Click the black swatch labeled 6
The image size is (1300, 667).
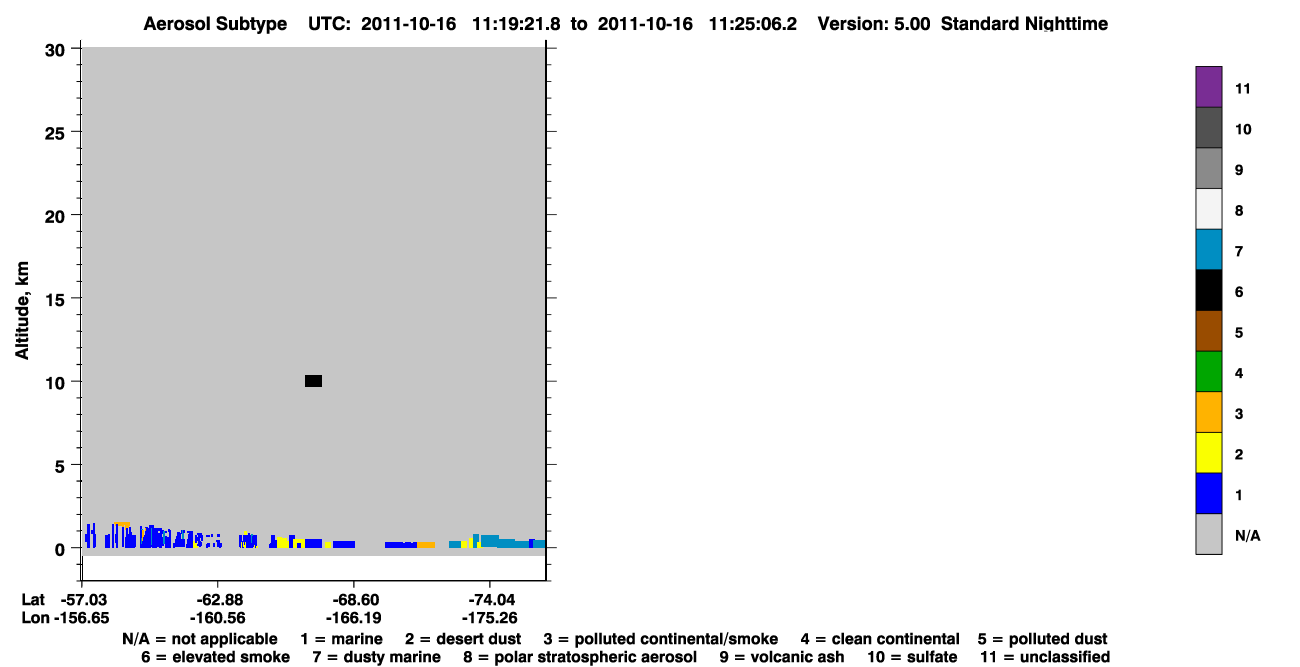pos(1208,291)
